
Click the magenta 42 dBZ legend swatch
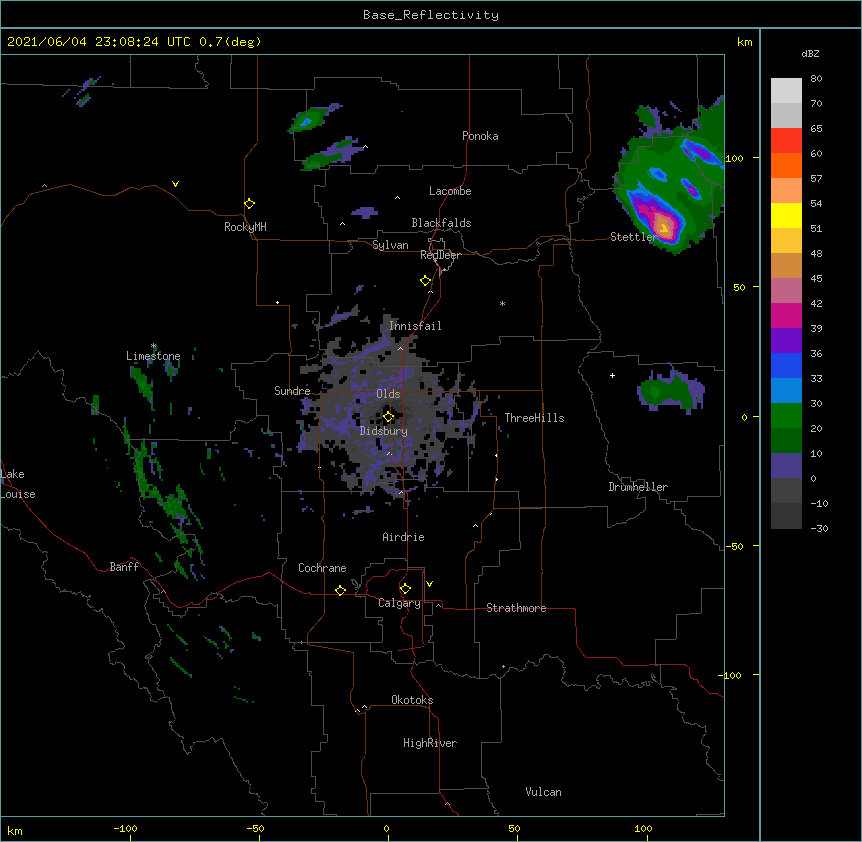786,315
